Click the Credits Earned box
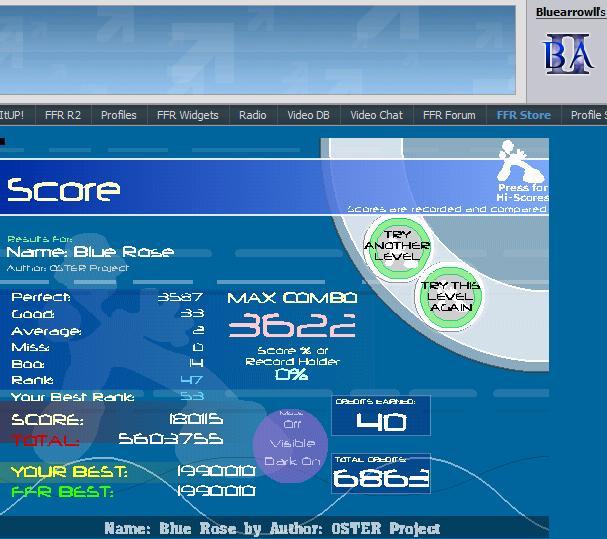 381,416
